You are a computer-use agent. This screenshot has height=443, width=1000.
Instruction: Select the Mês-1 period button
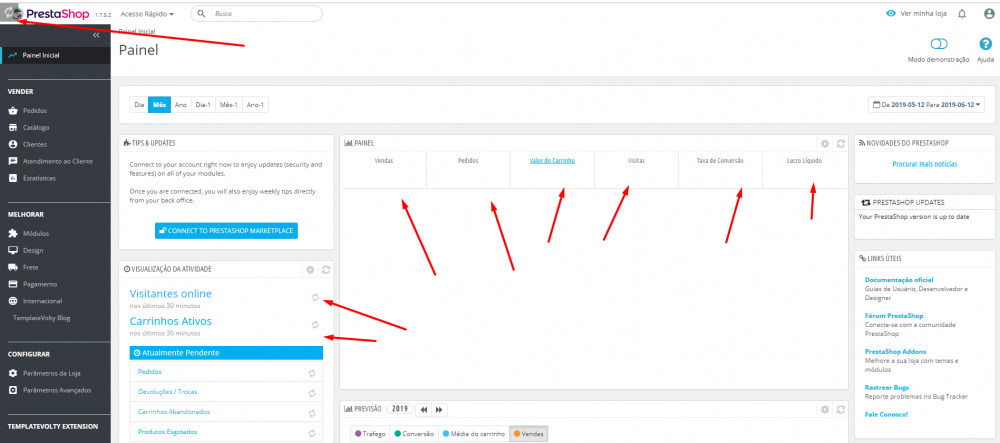pos(228,105)
